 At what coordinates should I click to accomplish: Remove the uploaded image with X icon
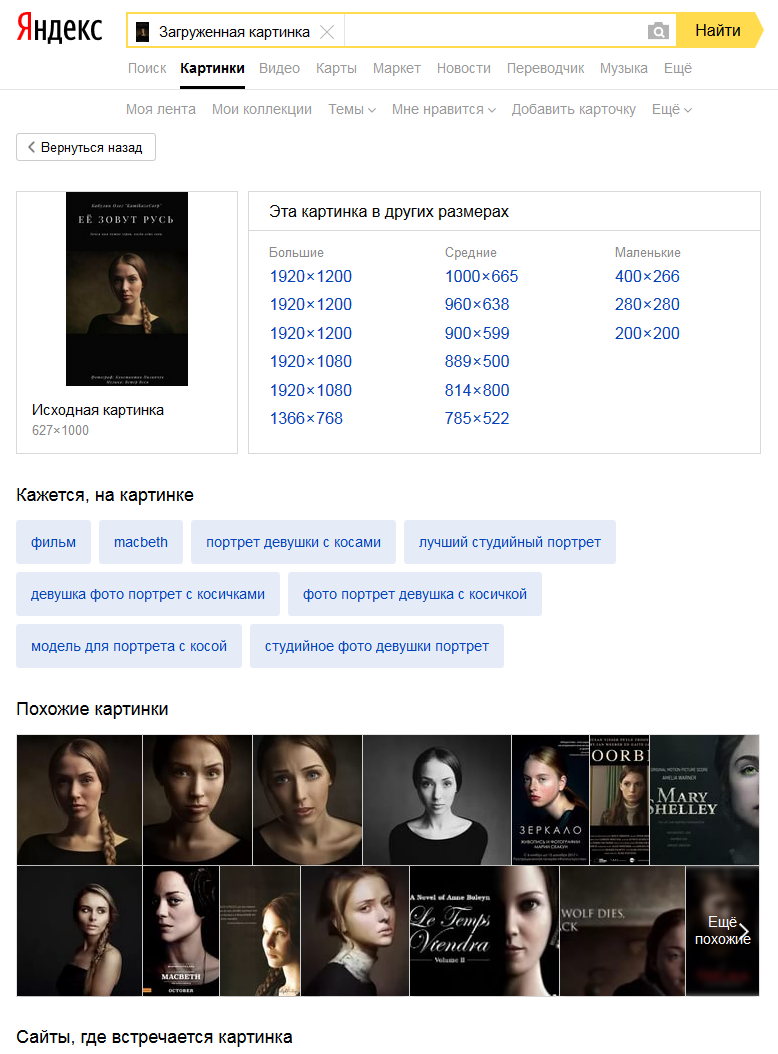pyautogui.click(x=327, y=32)
